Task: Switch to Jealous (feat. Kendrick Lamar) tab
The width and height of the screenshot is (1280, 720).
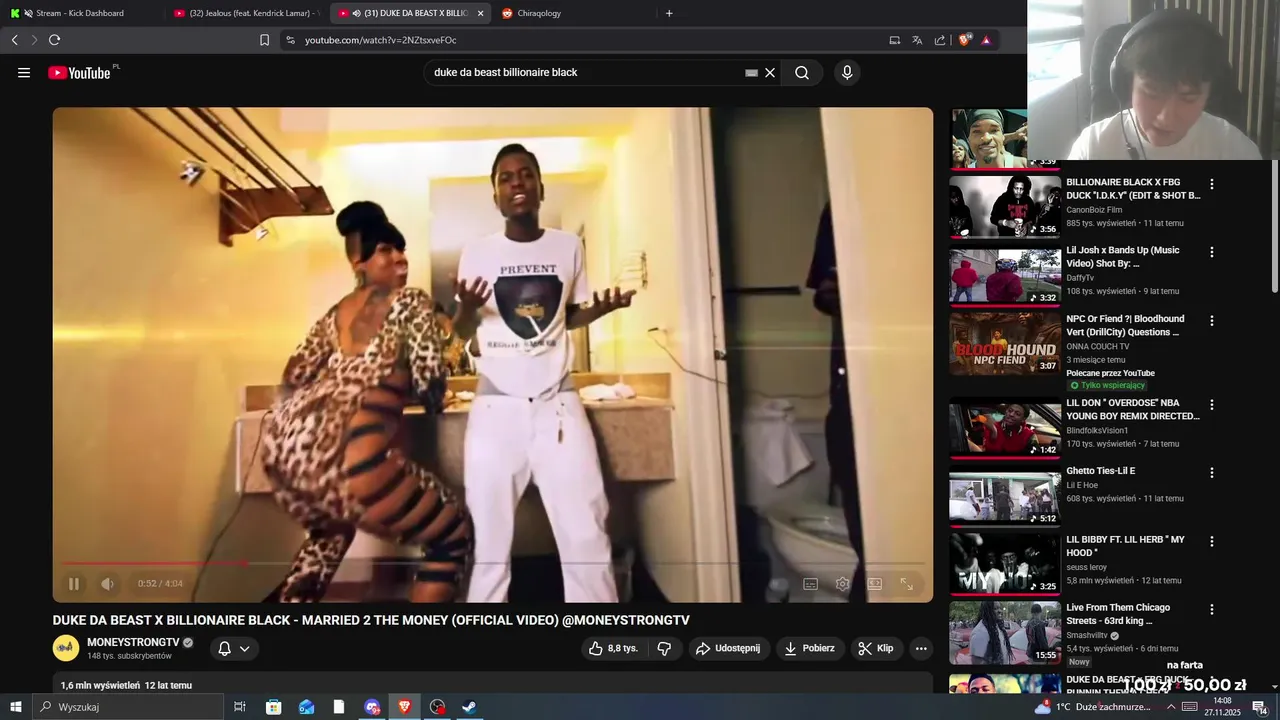Action: [x=247, y=13]
